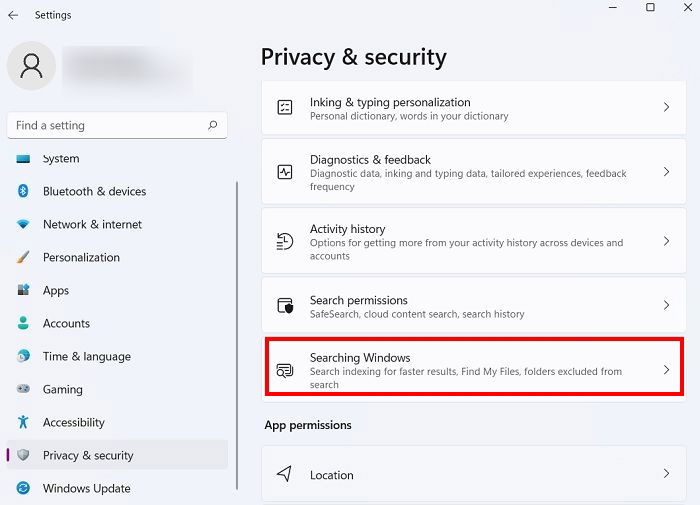The width and height of the screenshot is (700, 505).
Task: Open the System category label
Action: (61, 159)
